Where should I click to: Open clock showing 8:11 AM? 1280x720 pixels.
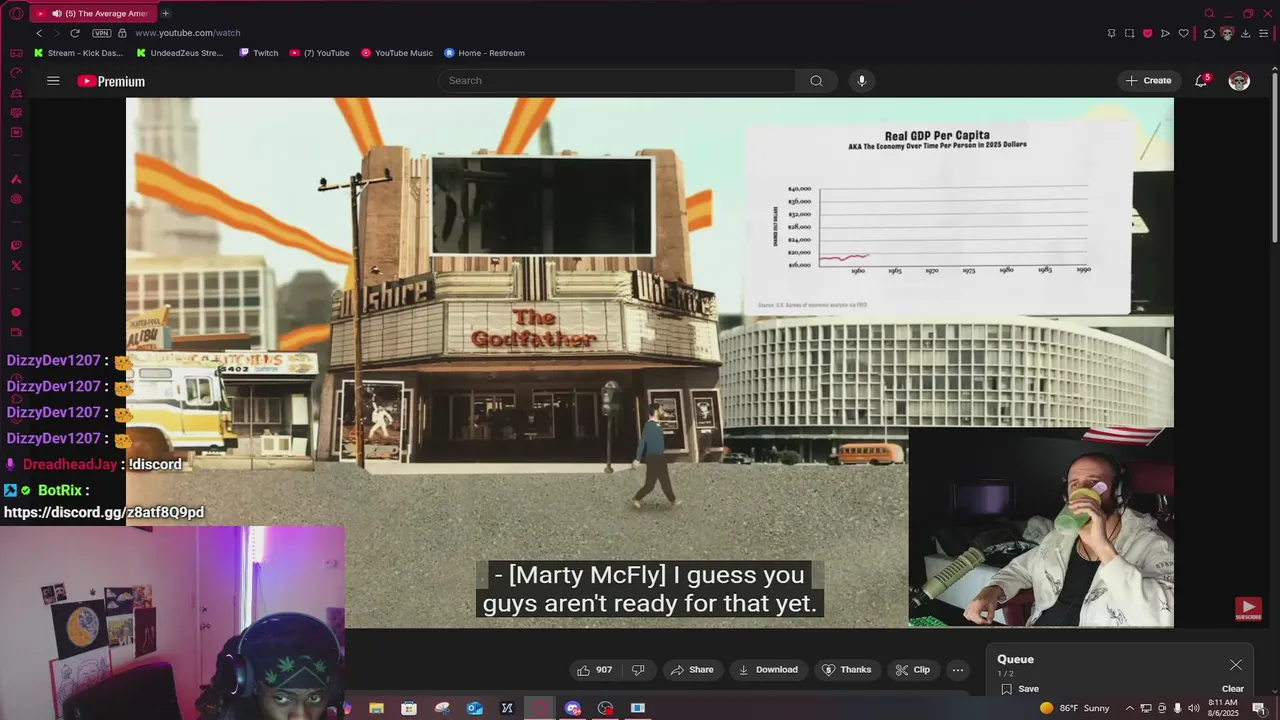click(1223, 708)
